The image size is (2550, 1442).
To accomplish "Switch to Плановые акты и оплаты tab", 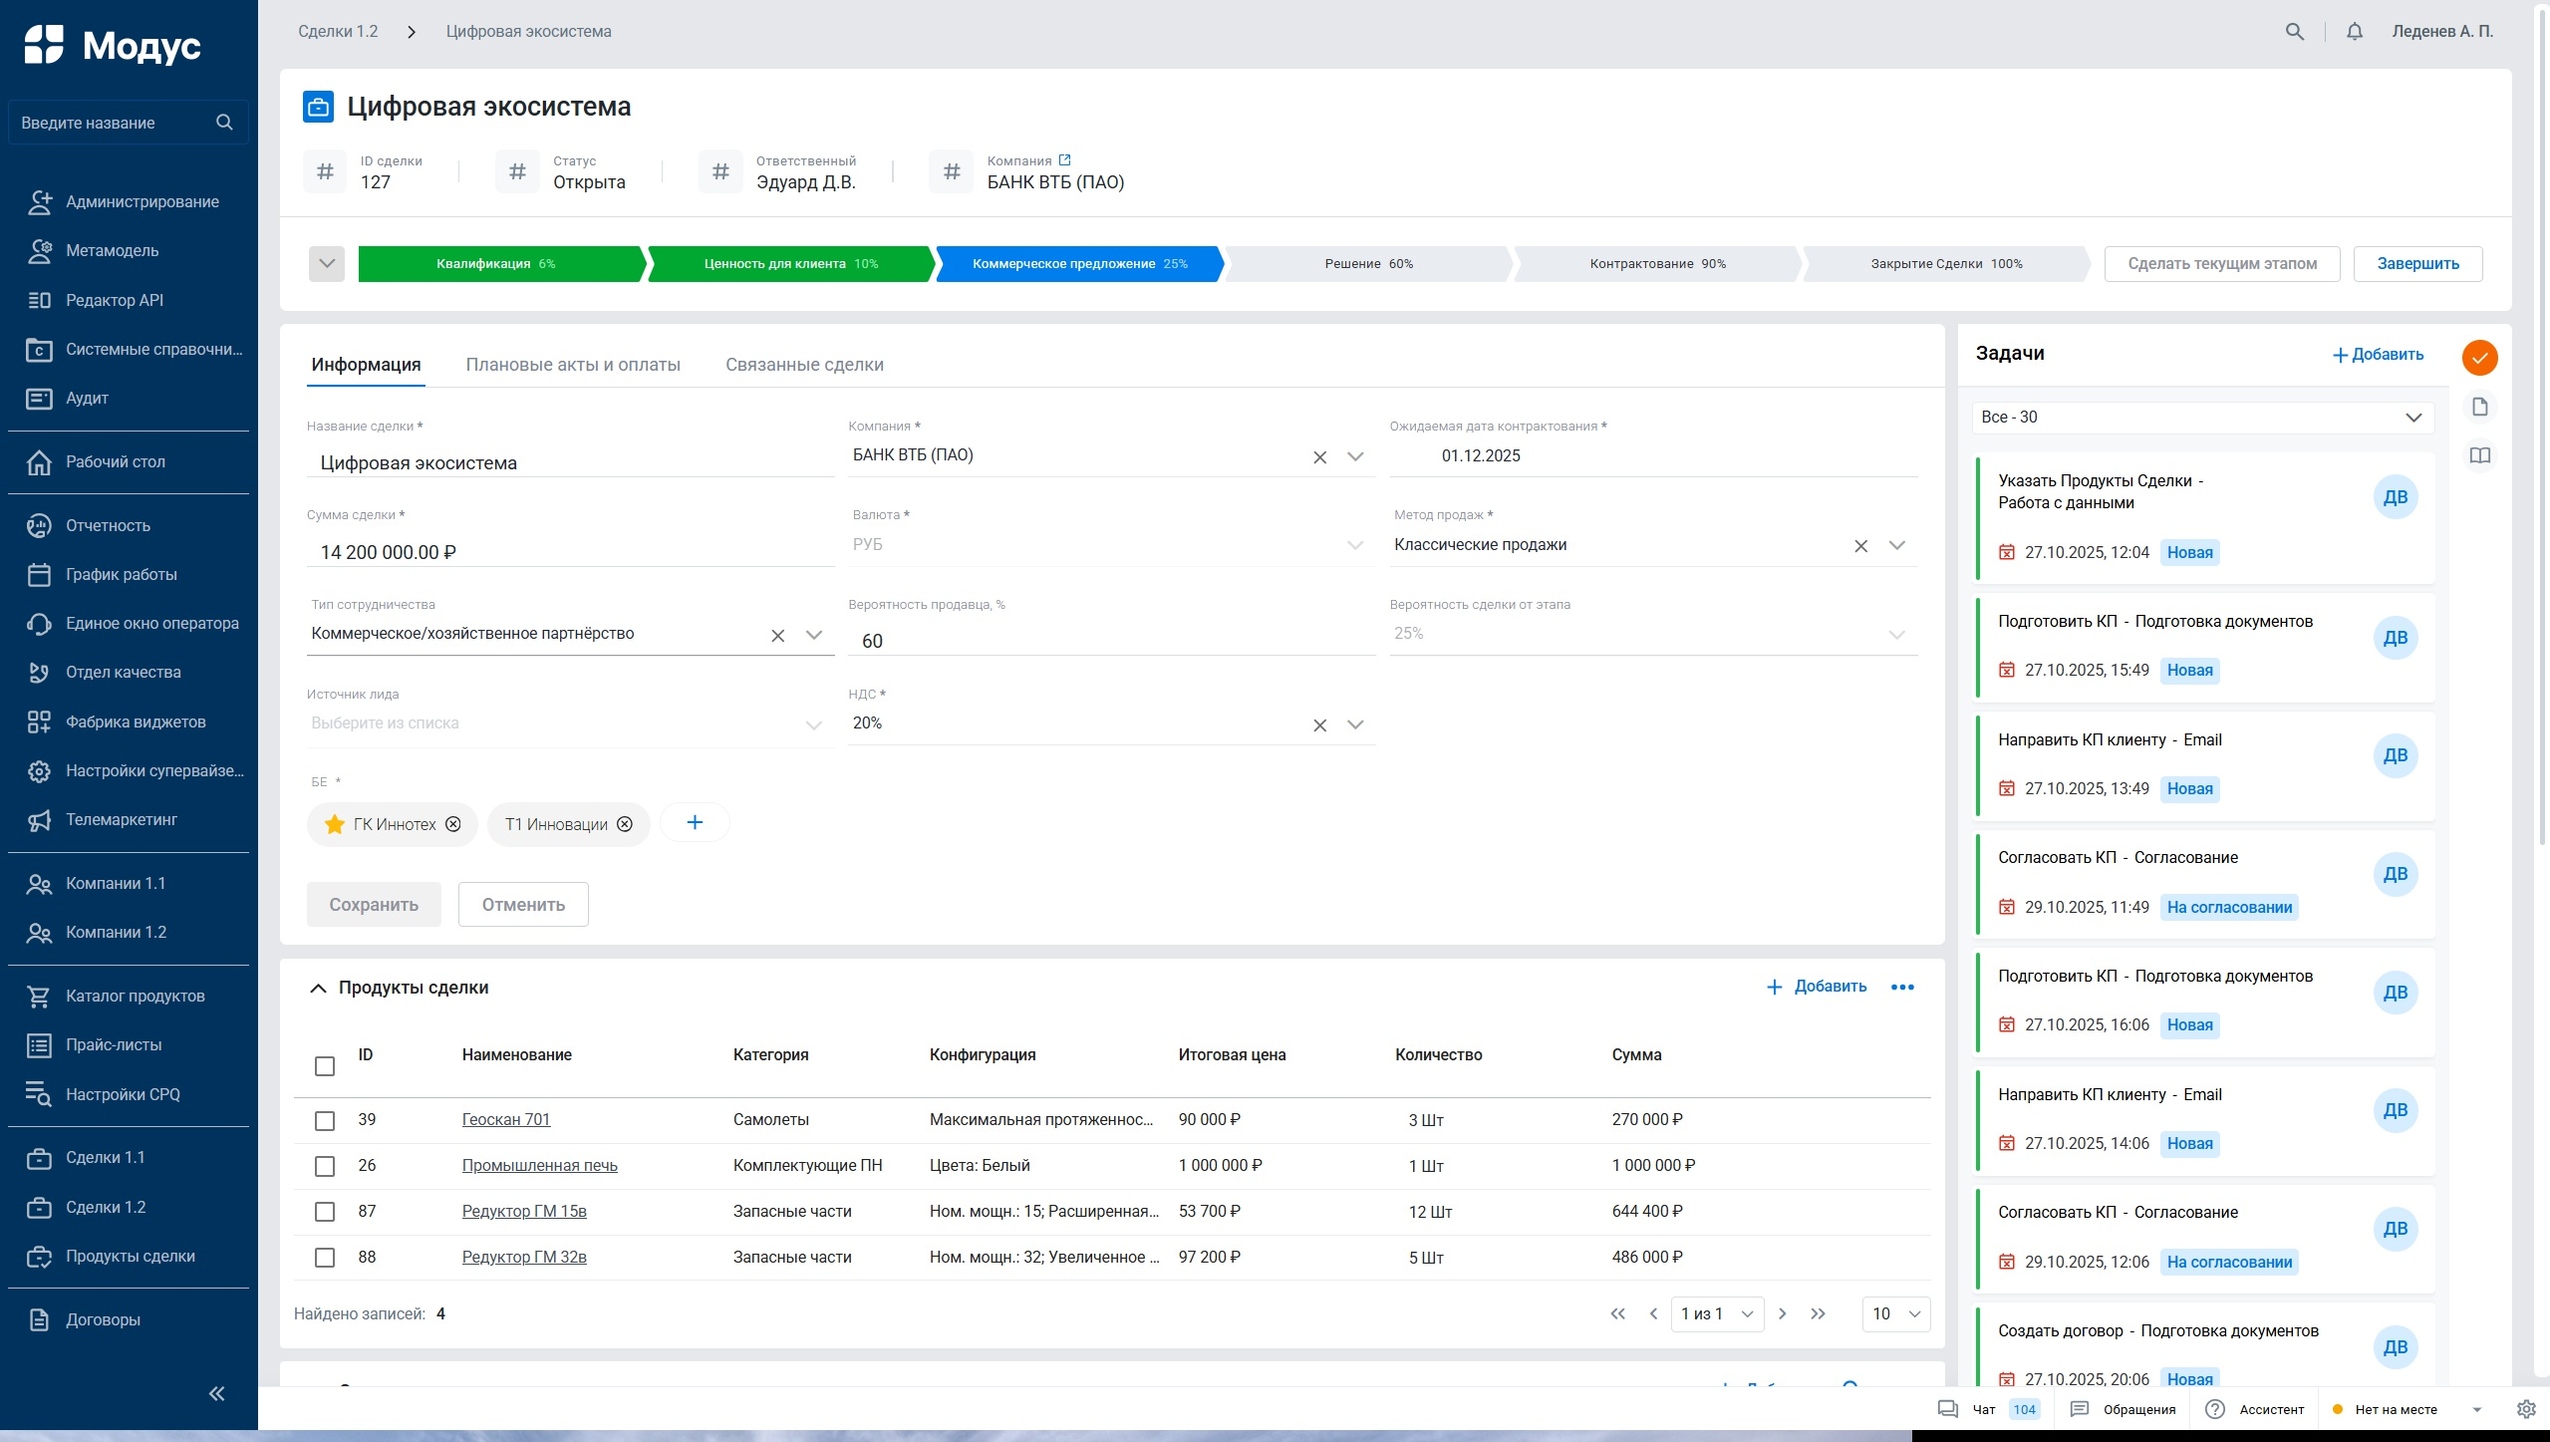I will [x=573, y=365].
